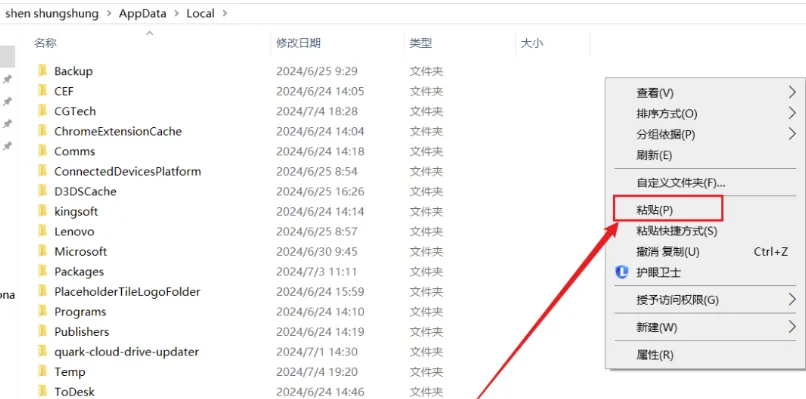Click 文件夹 type in the Temp row
Image resolution: width=806 pixels, height=399 pixels.
coord(426,372)
